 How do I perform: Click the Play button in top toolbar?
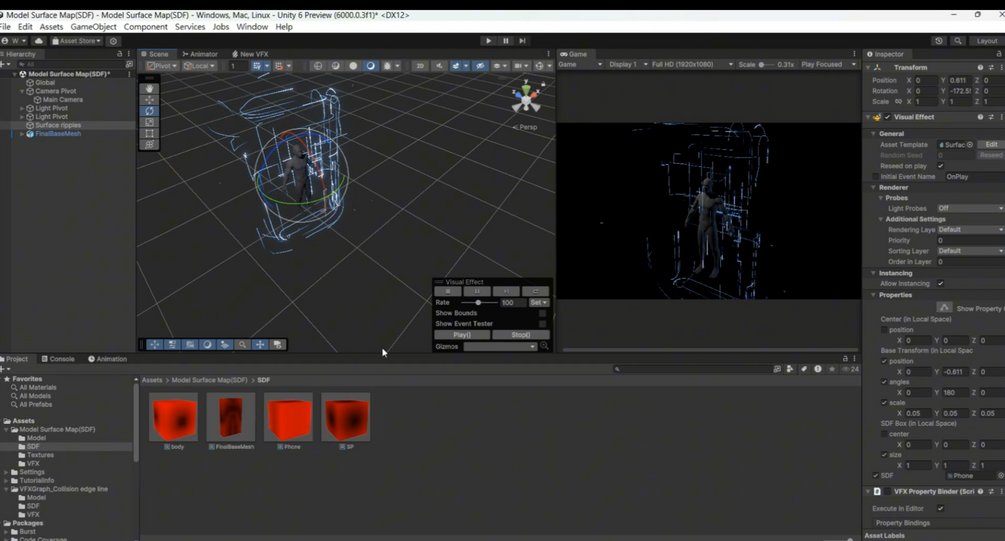tap(488, 40)
